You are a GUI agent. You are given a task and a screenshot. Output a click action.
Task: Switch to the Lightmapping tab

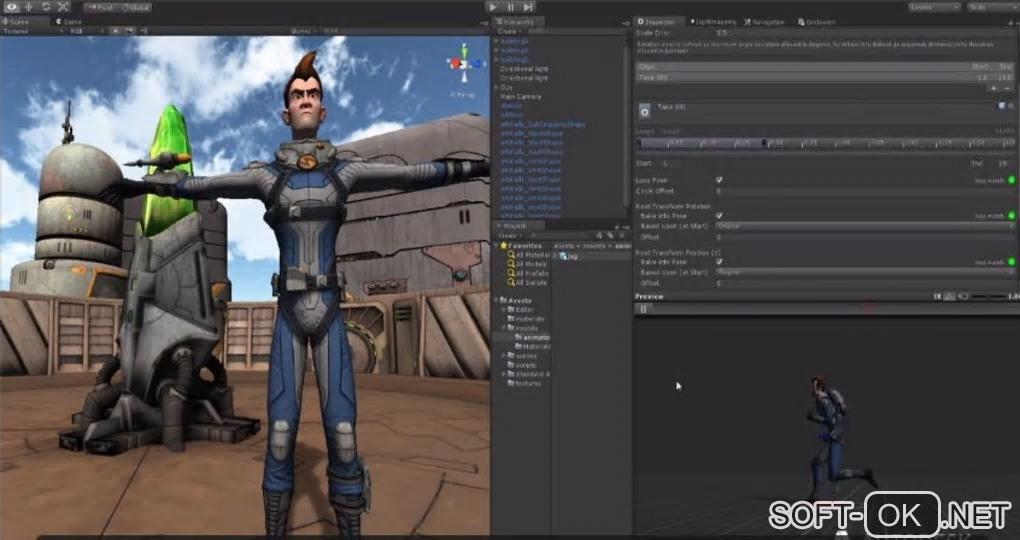(x=716, y=21)
